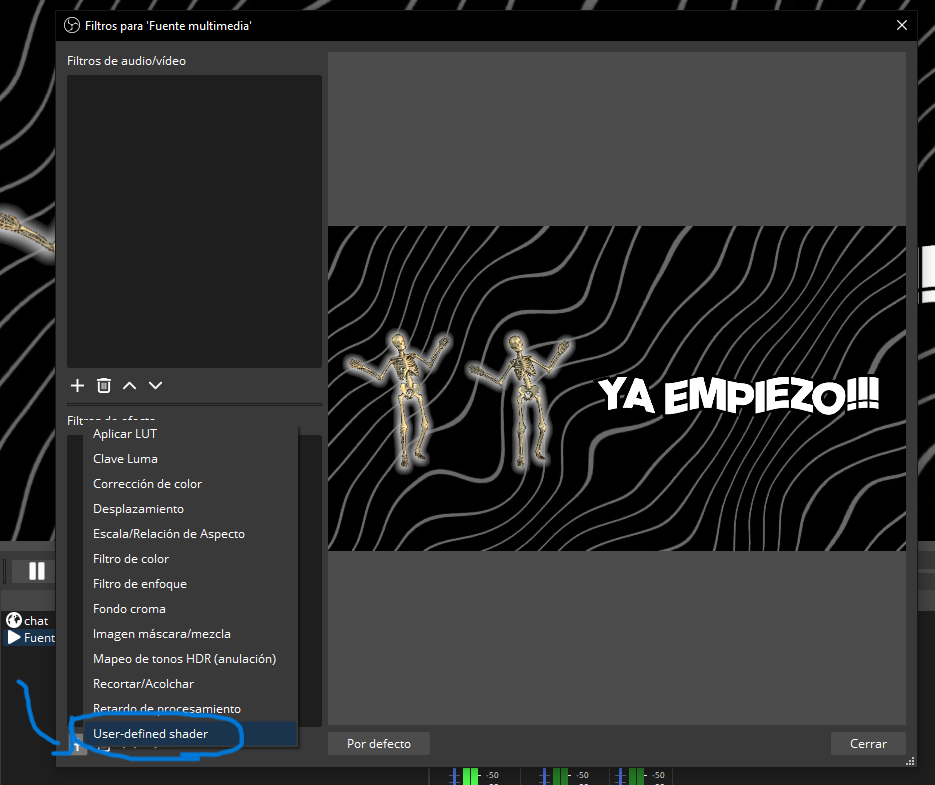Click the Cerrar button

coord(868,744)
